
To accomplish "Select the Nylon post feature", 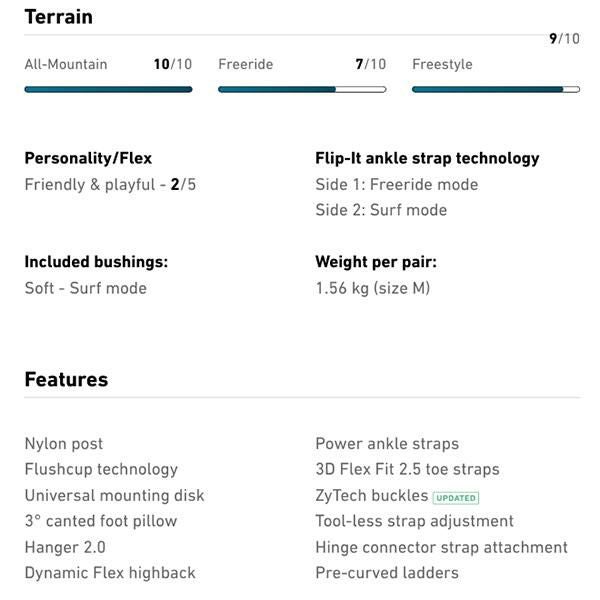I will click(x=64, y=443).
